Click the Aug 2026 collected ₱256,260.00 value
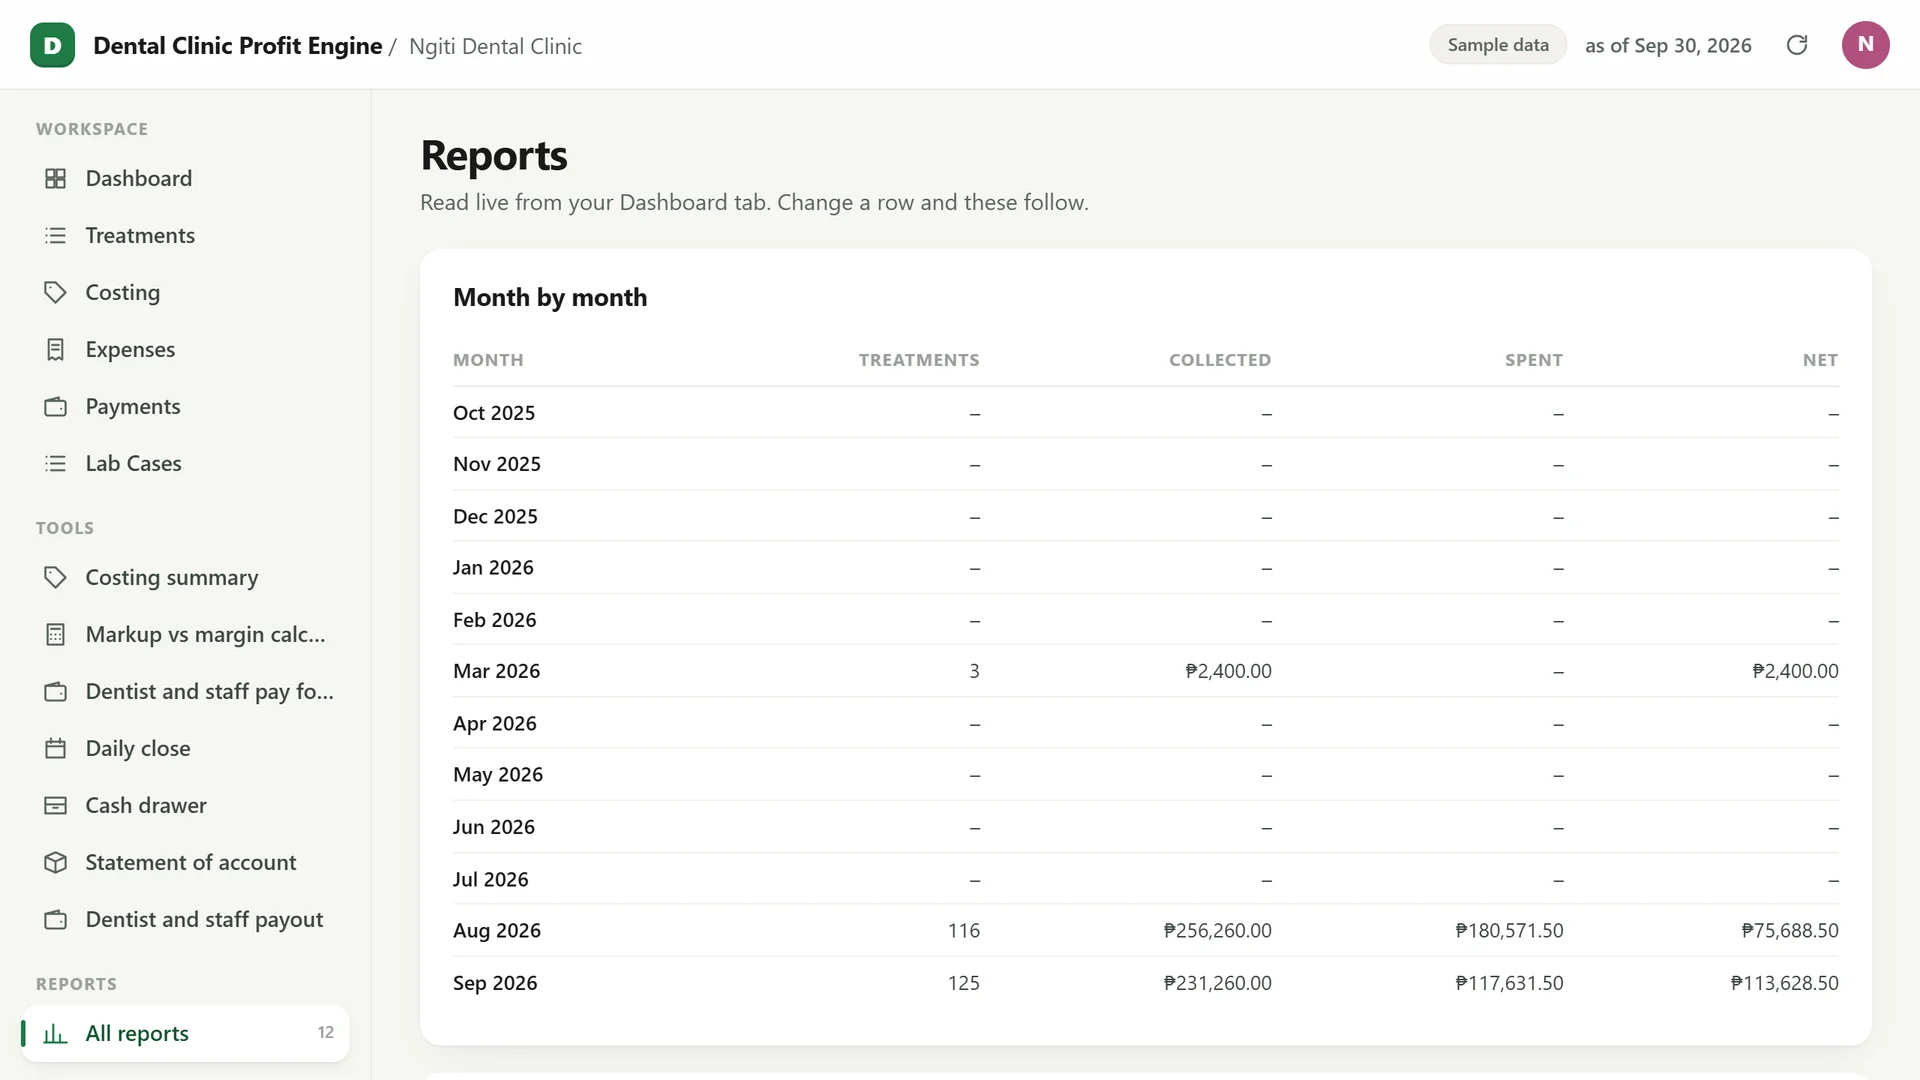This screenshot has height=1080, width=1920. (1217, 930)
